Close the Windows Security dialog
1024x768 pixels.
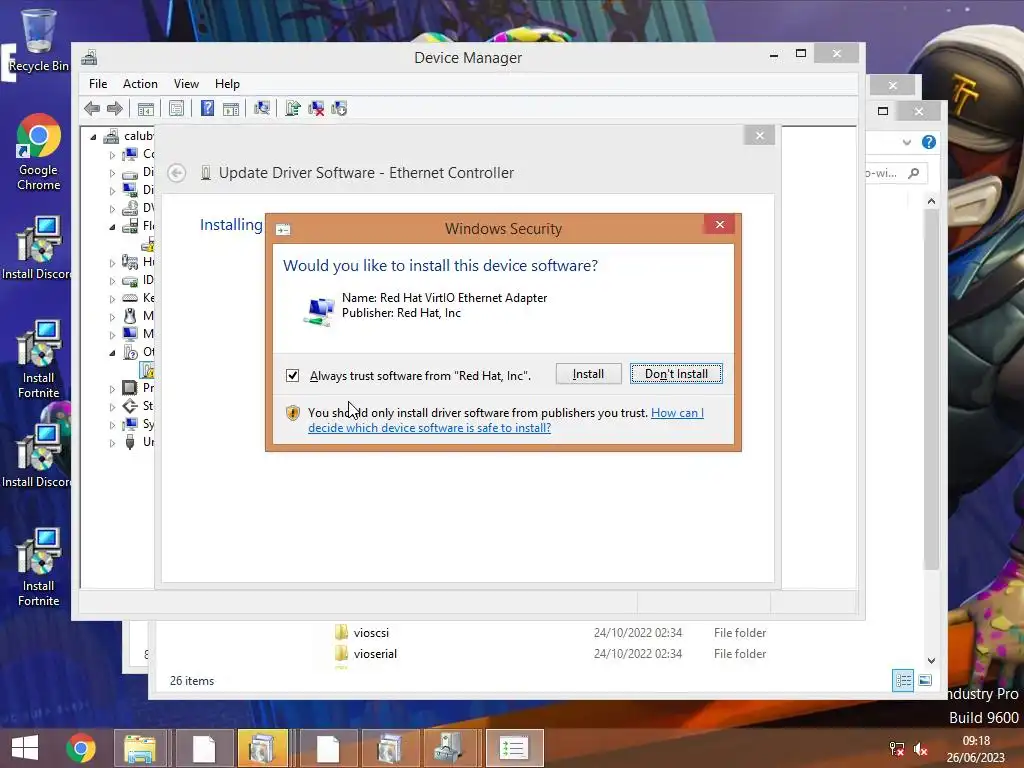pyautogui.click(x=720, y=225)
